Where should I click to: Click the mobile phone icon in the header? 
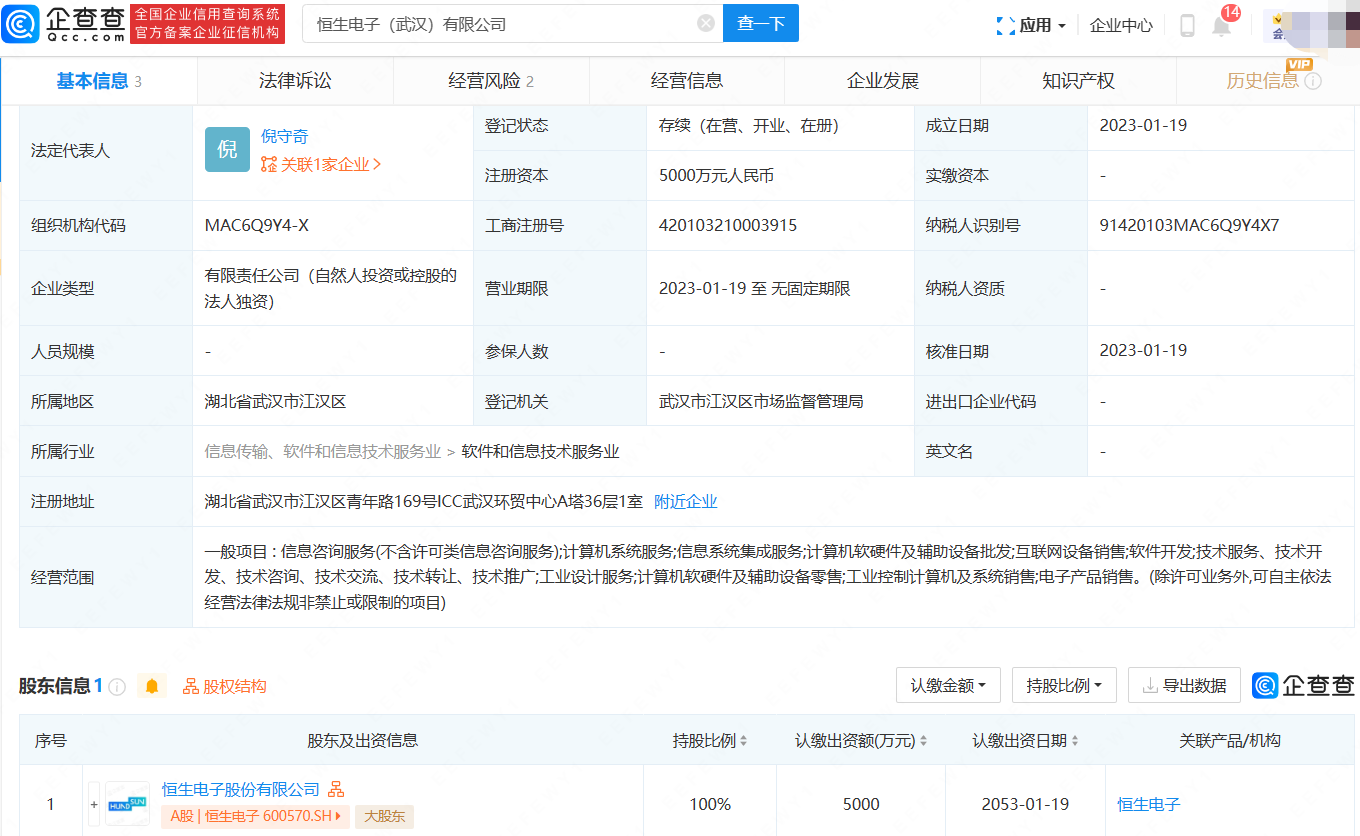(1187, 25)
